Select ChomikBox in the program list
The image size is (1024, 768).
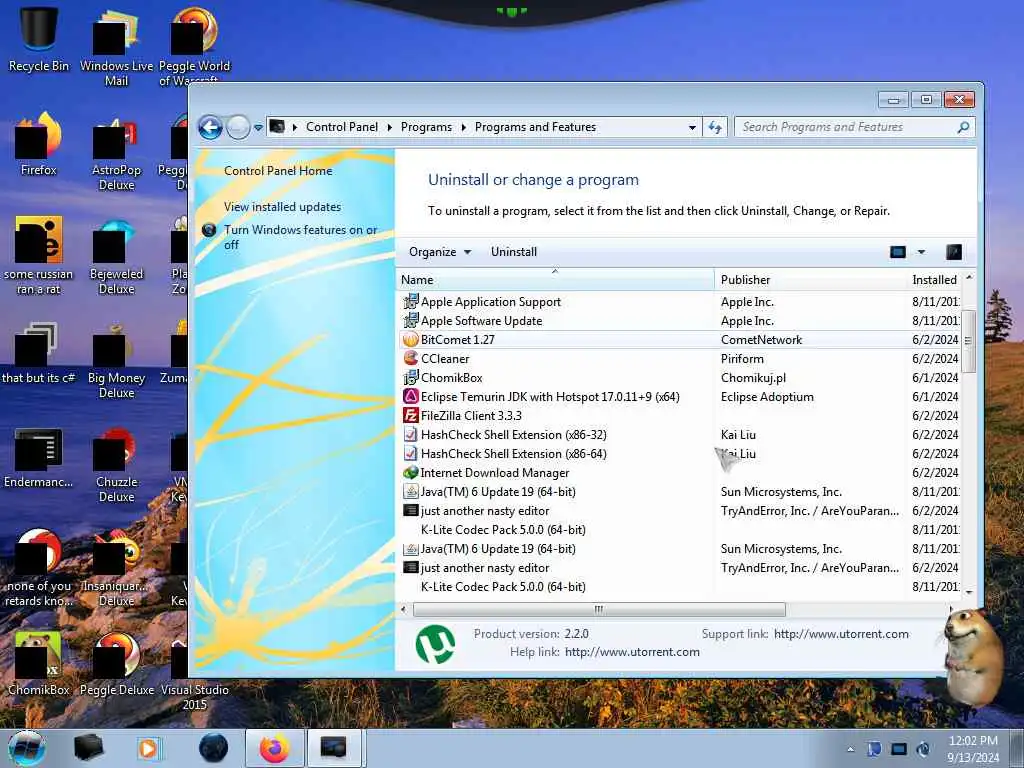(679, 377)
